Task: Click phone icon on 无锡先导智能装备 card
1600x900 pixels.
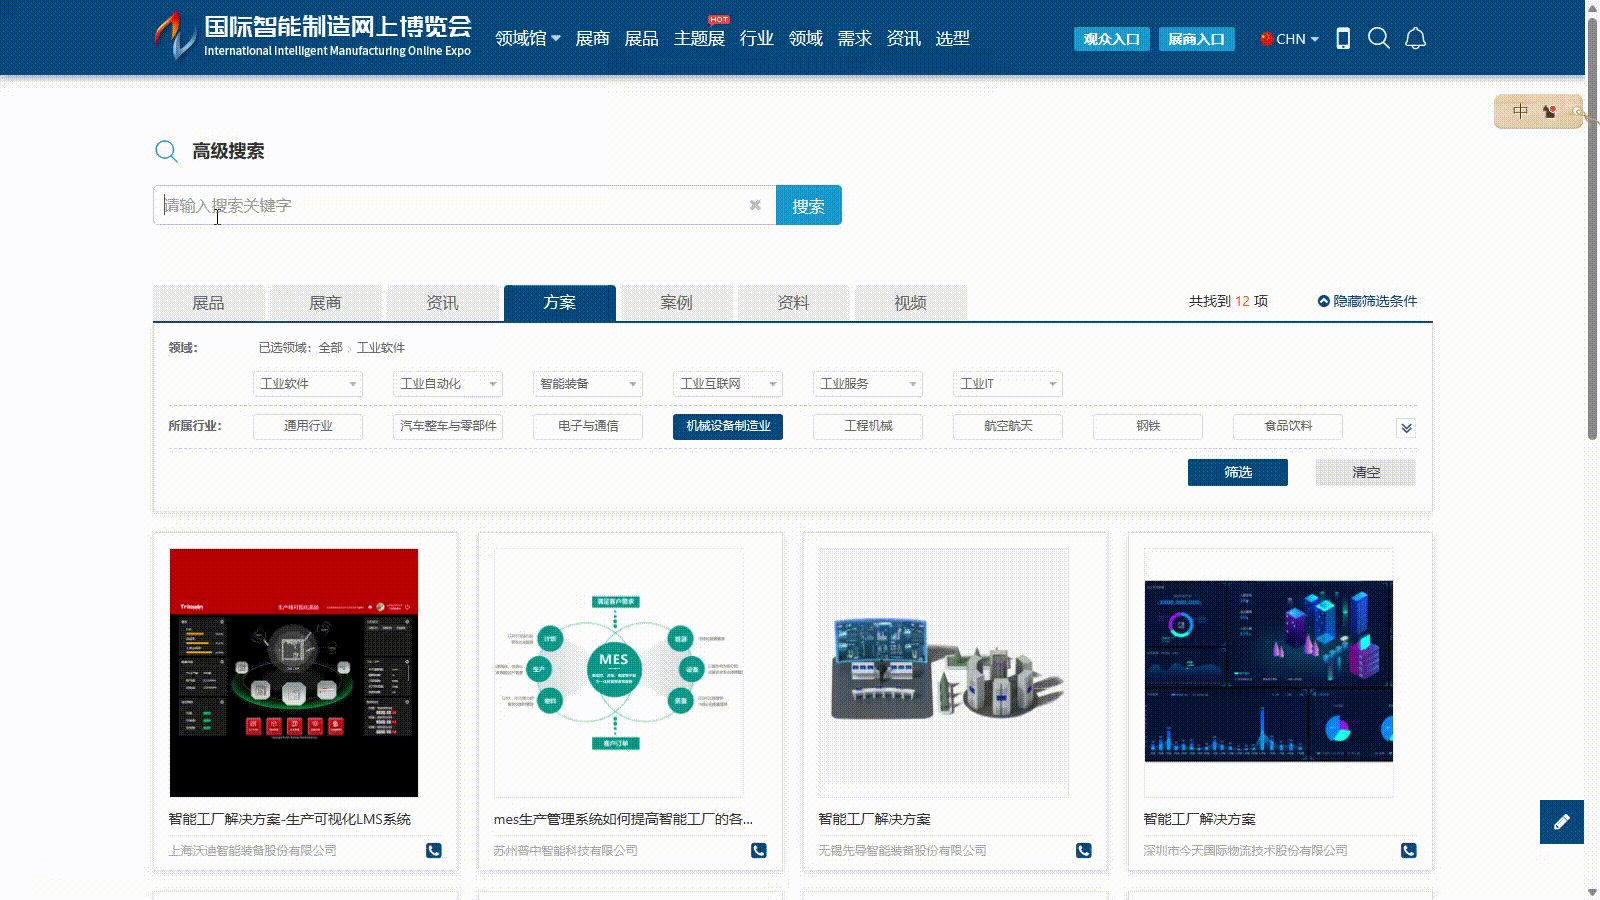Action: [1083, 850]
